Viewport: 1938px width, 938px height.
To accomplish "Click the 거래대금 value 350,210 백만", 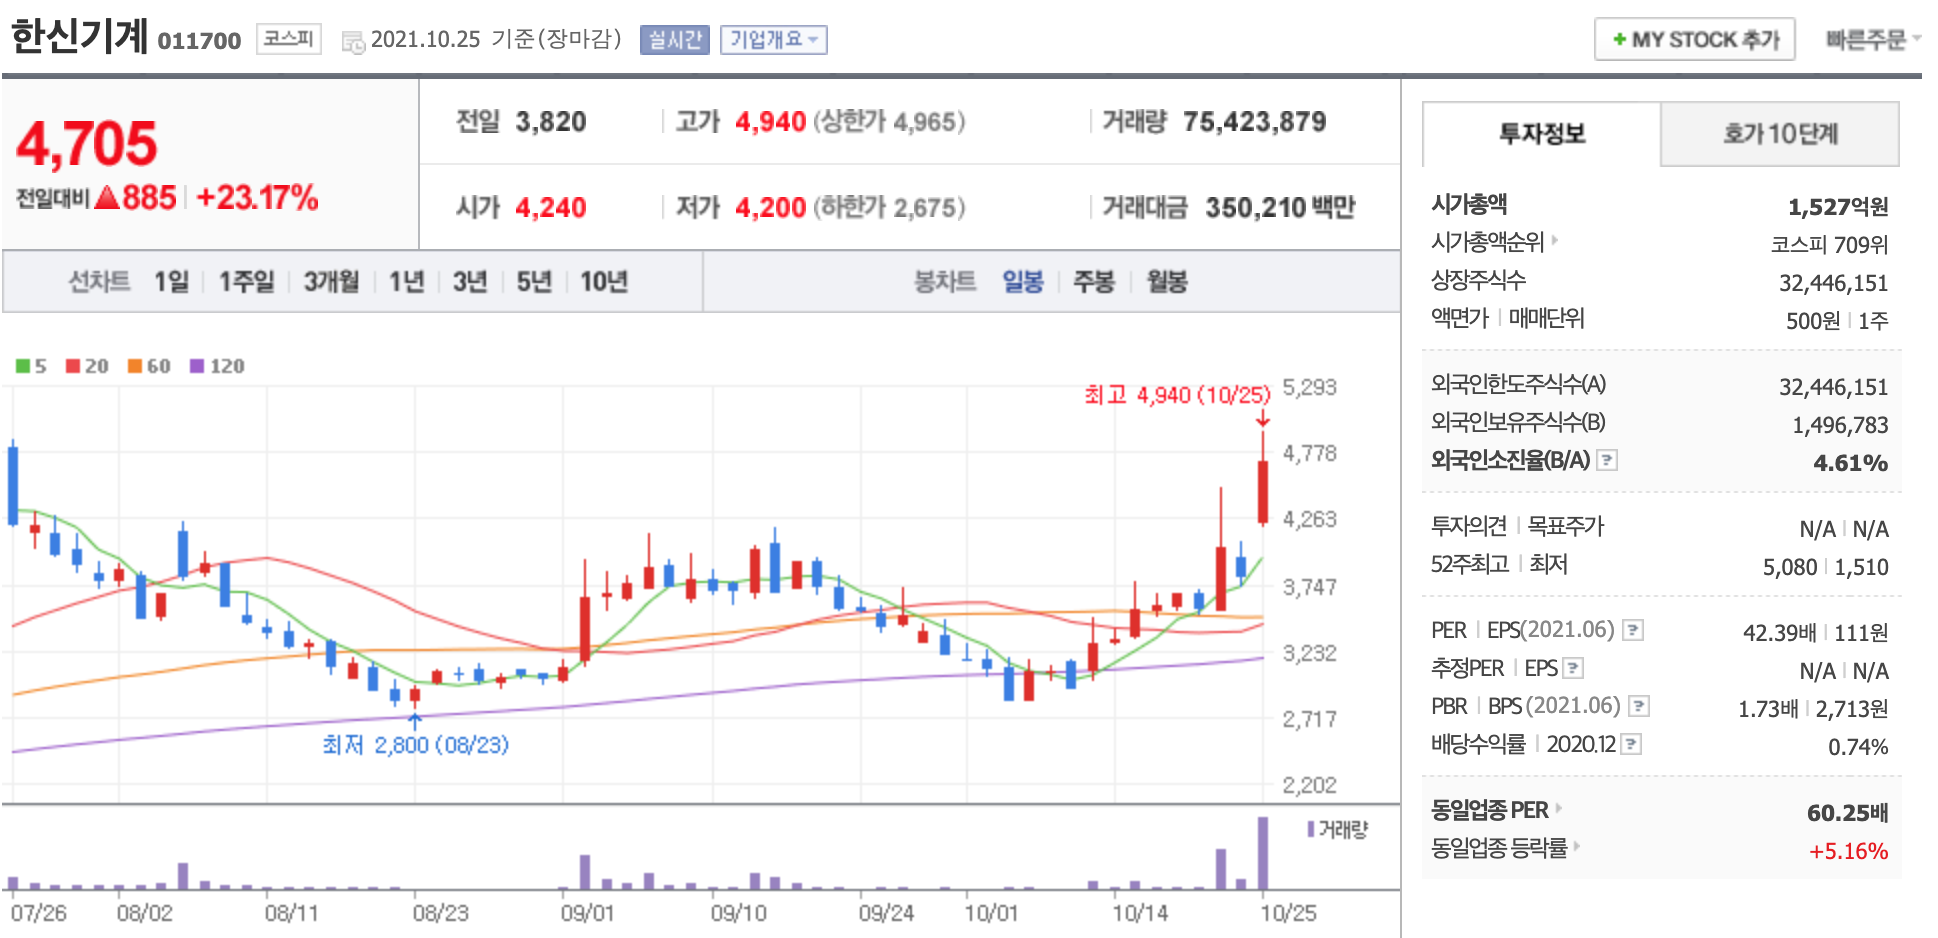I will [x=1280, y=207].
